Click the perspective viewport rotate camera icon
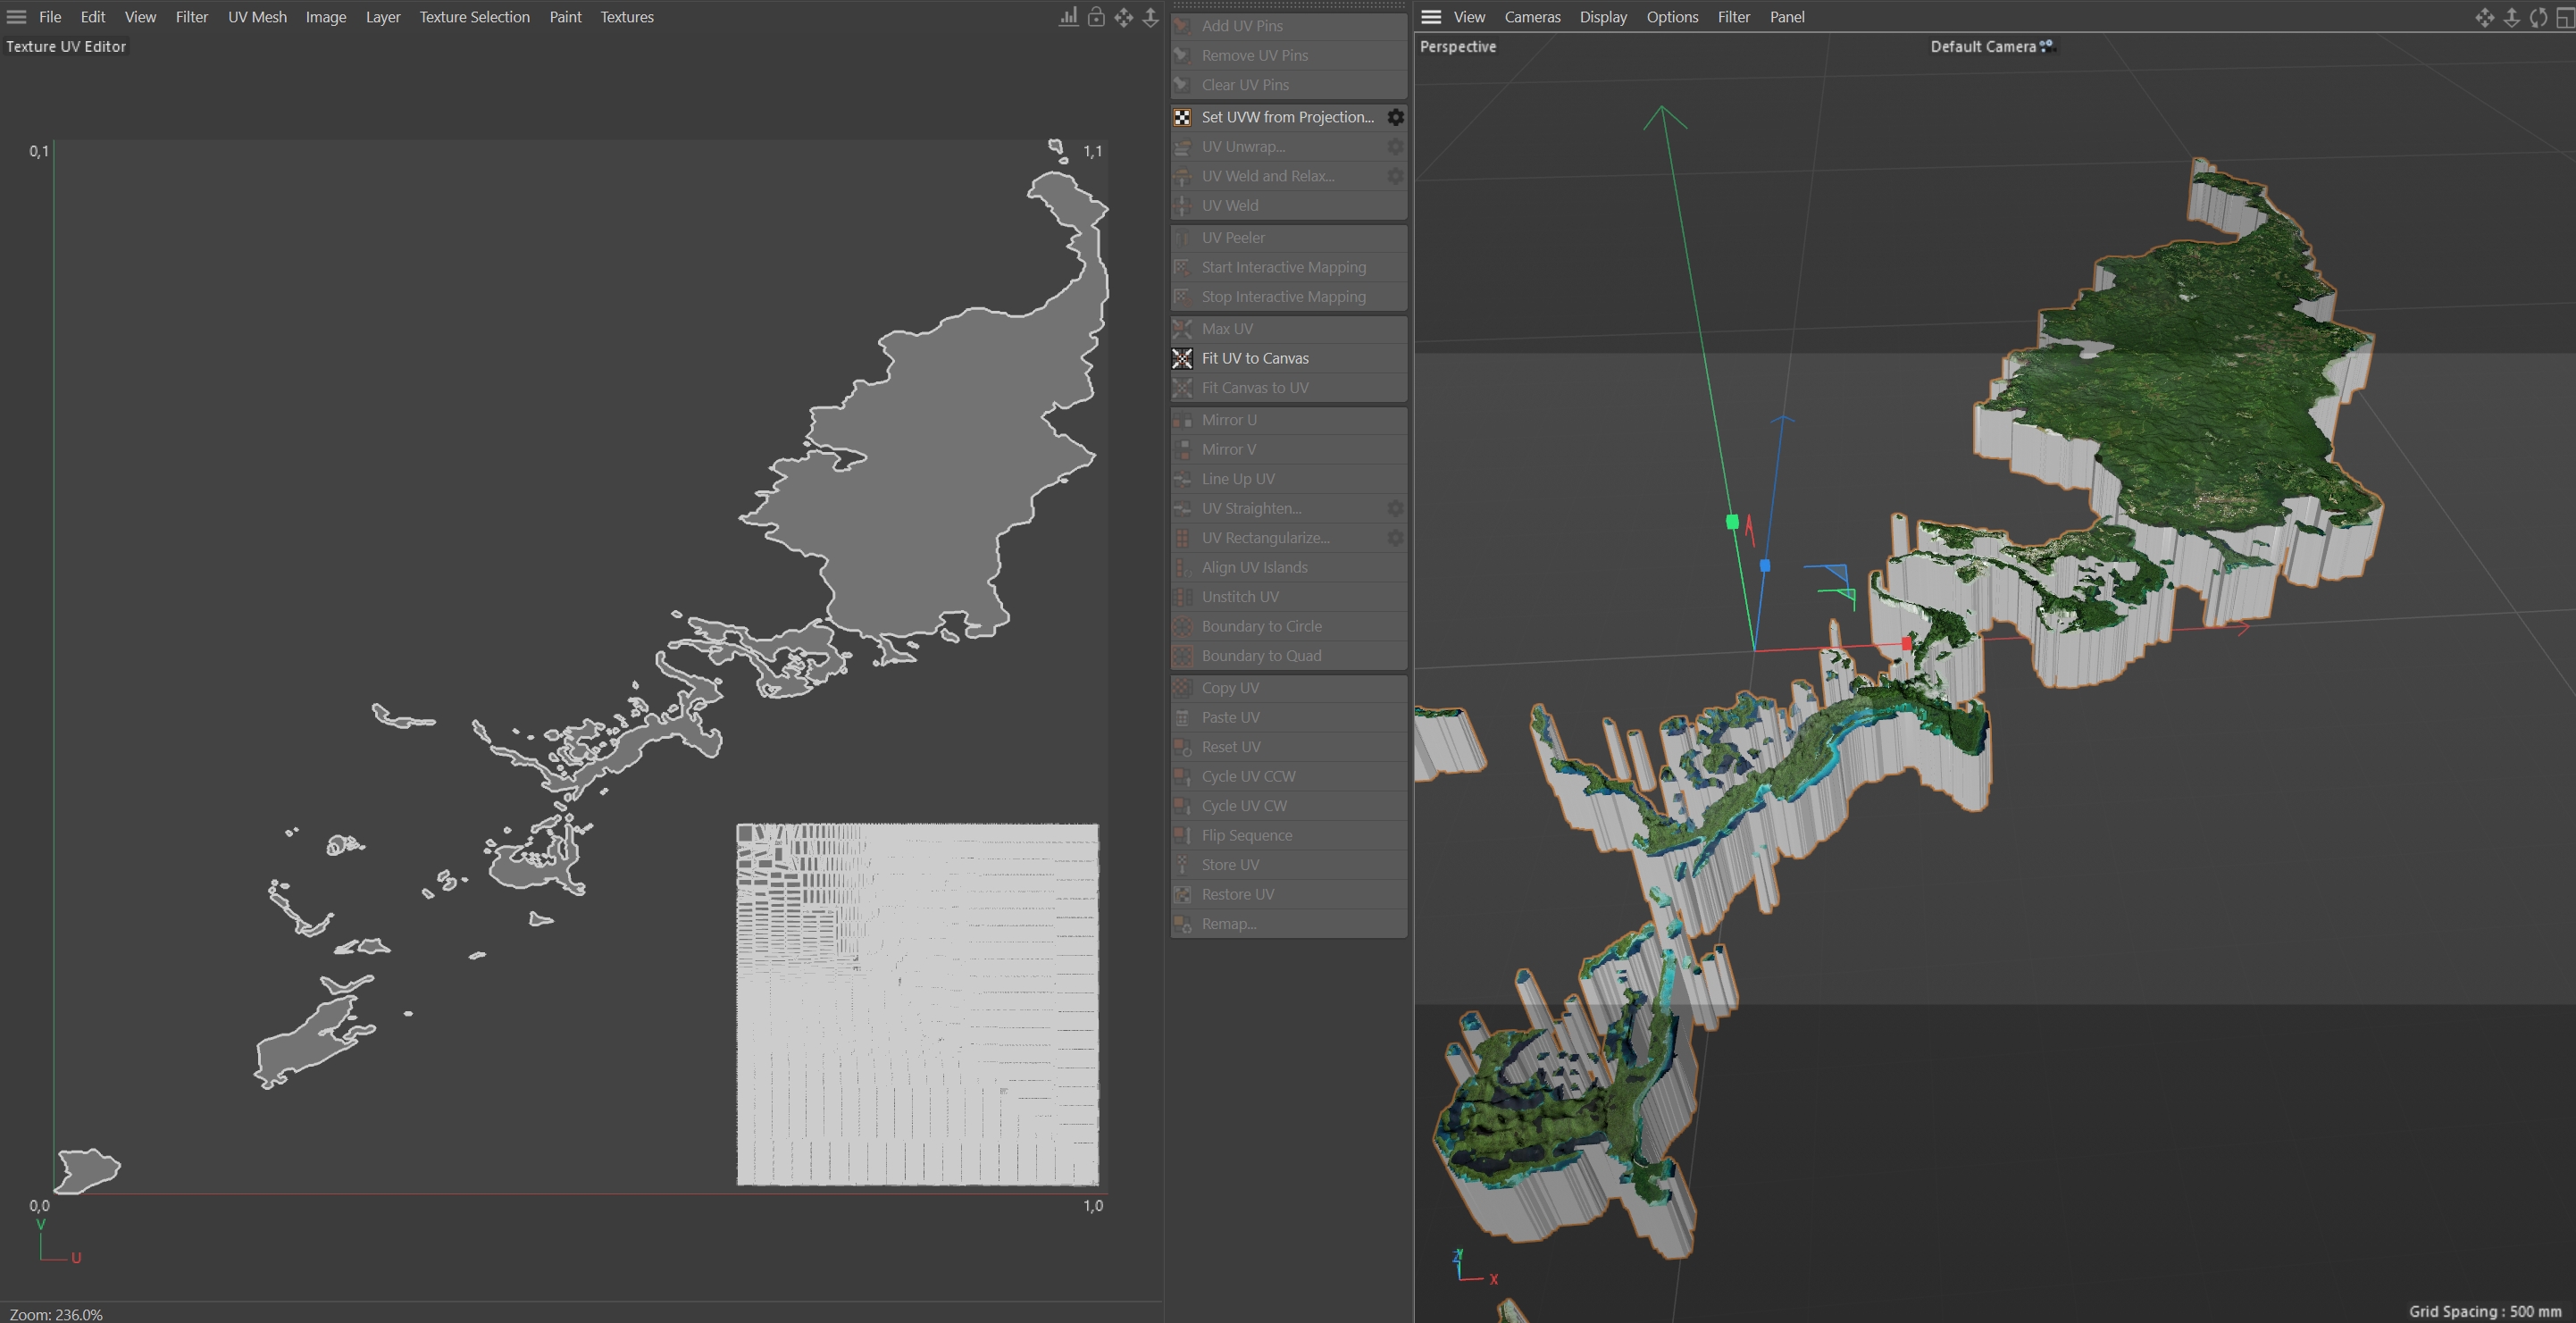2576x1323 pixels. [2538, 17]
